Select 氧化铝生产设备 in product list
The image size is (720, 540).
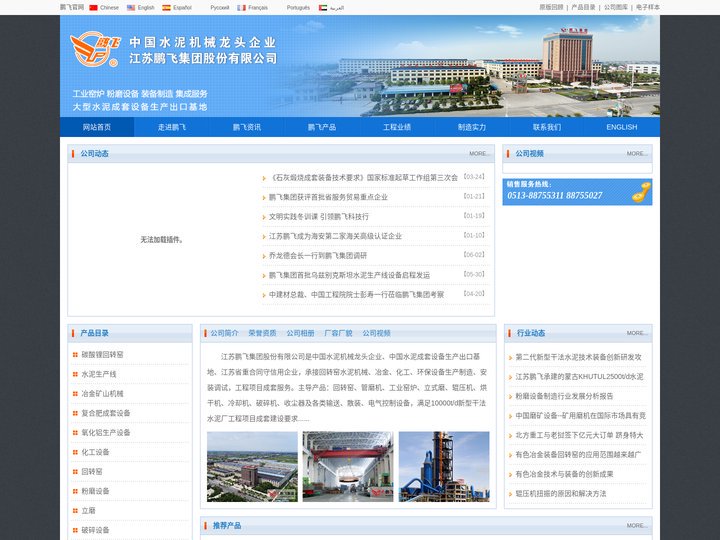pos(106,433)
